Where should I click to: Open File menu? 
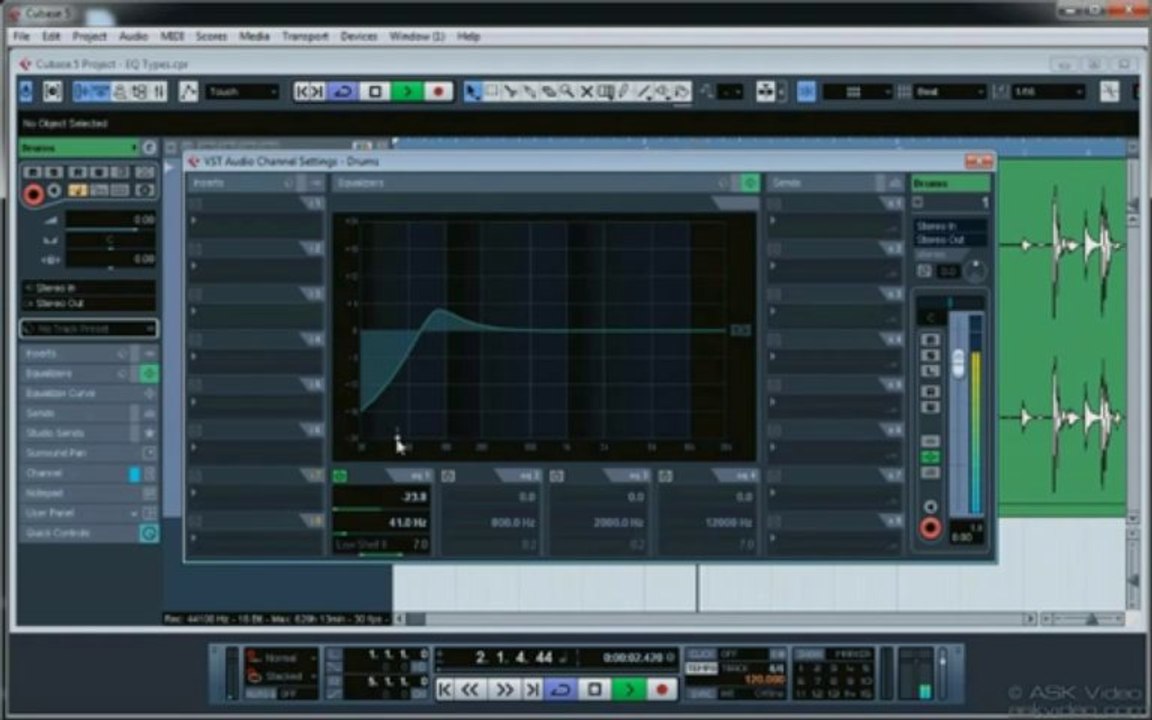(x=21, y=36)
